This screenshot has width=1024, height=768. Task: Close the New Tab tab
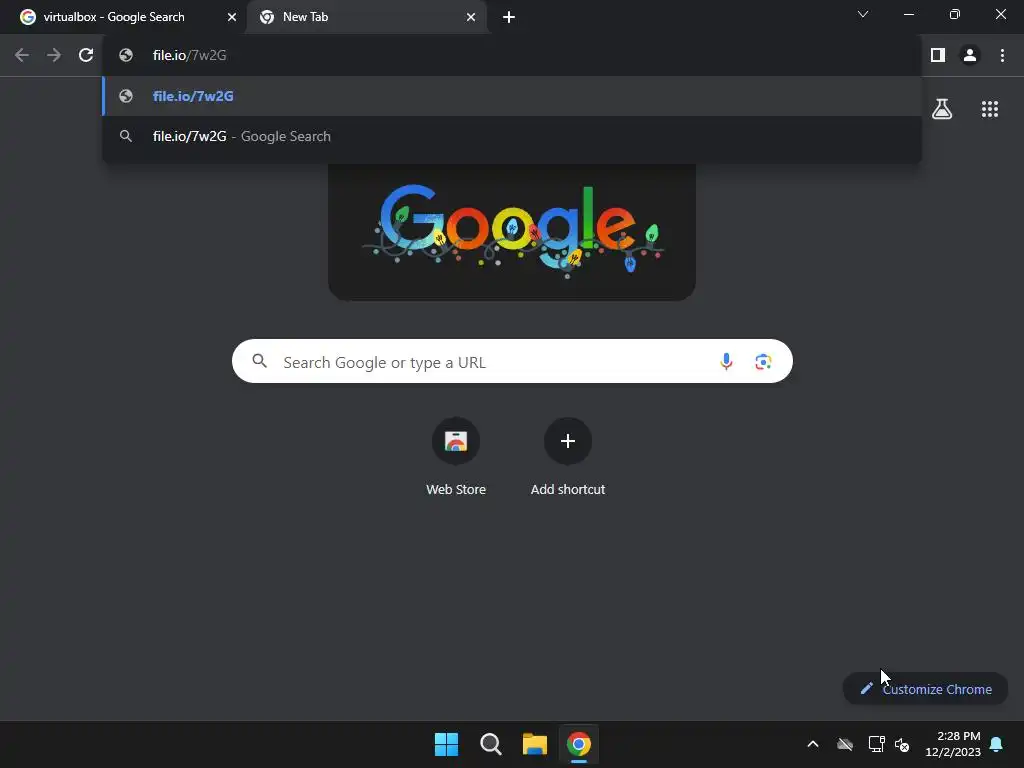tap(471, 17)
